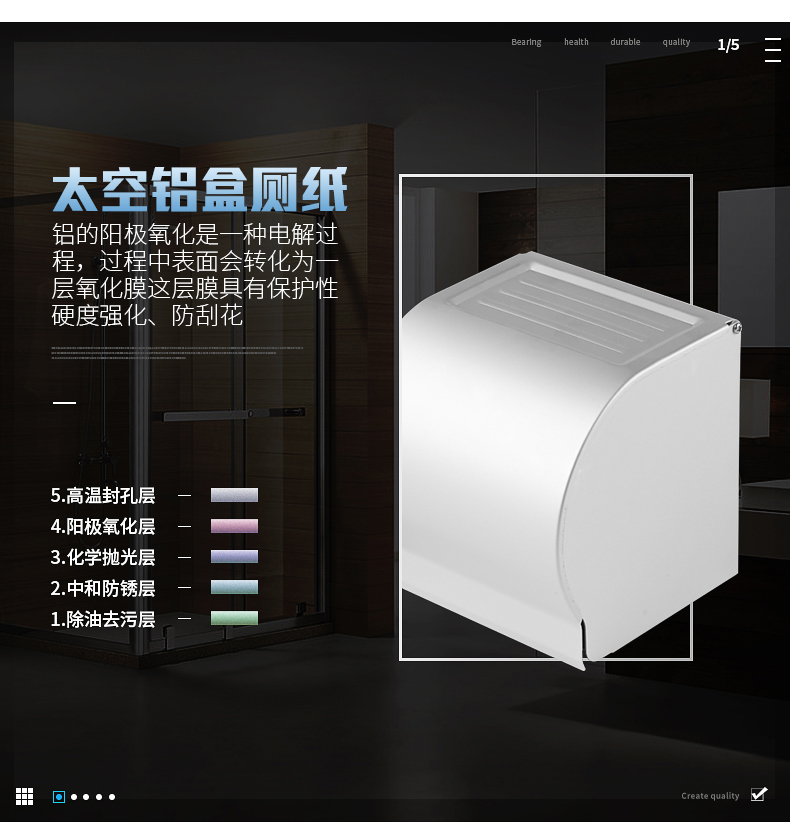Select the first highlighted pagination dot
Image resolution: width=790 pixels, height=822 pixels.
coord(59,797)
